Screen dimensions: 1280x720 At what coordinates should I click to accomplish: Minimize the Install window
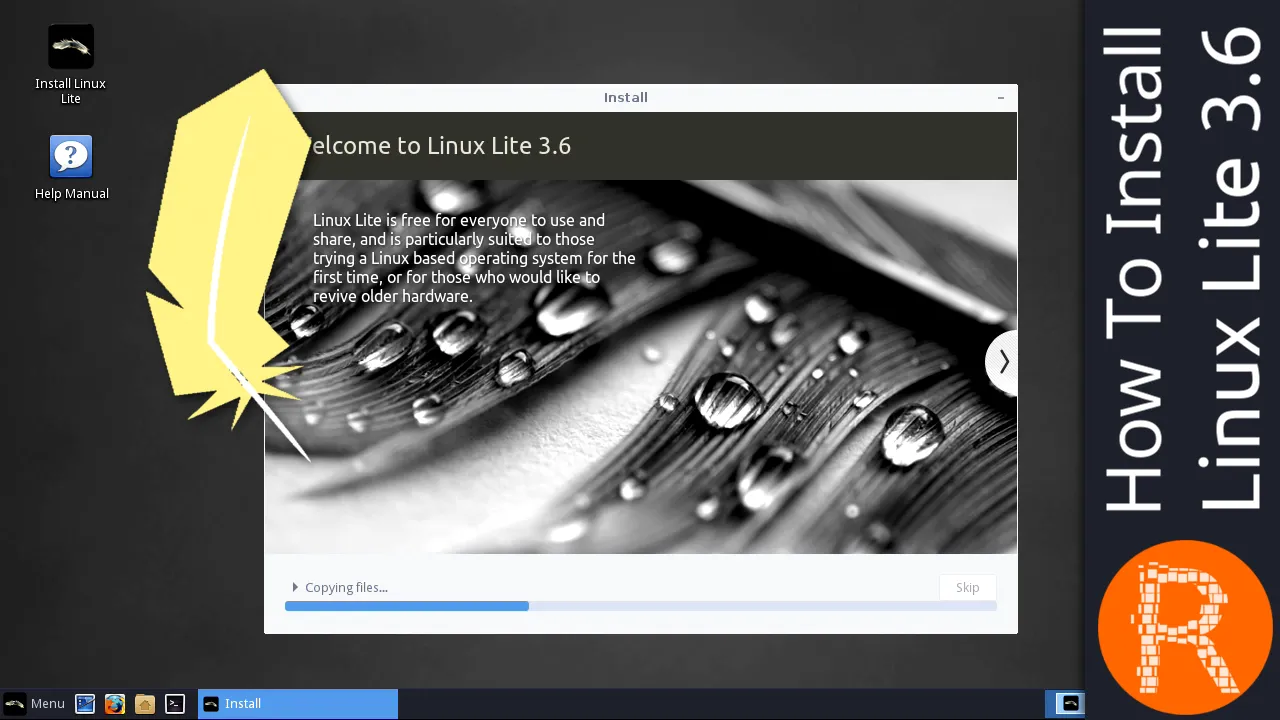1001,97
